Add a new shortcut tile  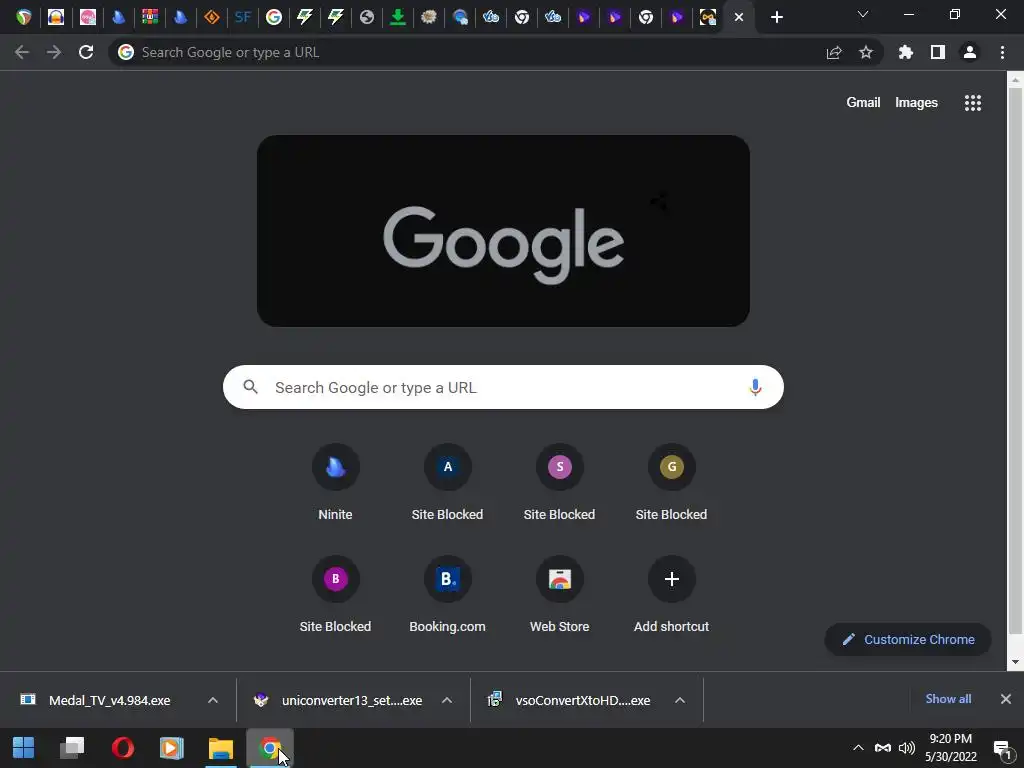click(671, 594)
